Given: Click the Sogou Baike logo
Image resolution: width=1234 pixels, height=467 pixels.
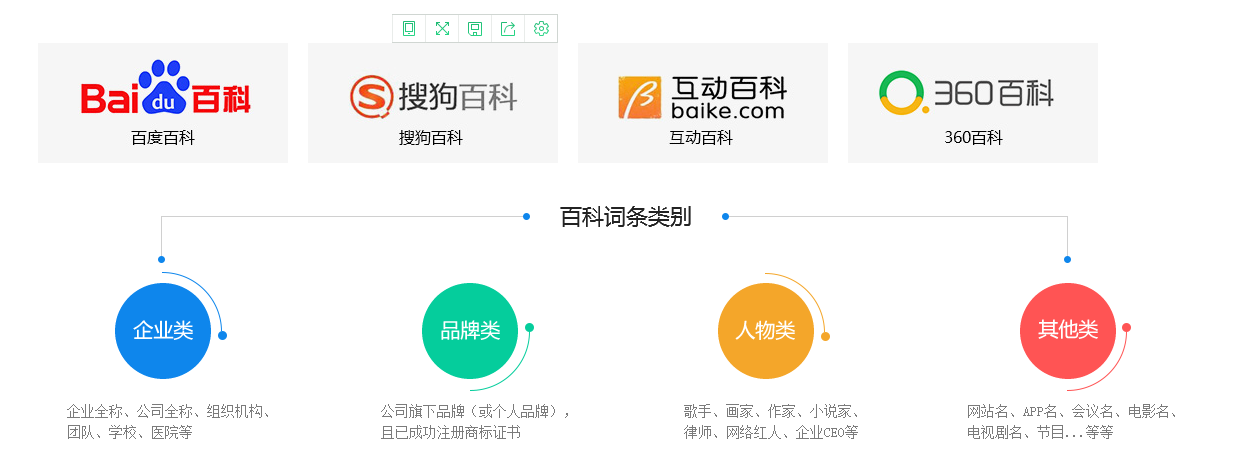Looking at the screenshot, I should (433, 96).
